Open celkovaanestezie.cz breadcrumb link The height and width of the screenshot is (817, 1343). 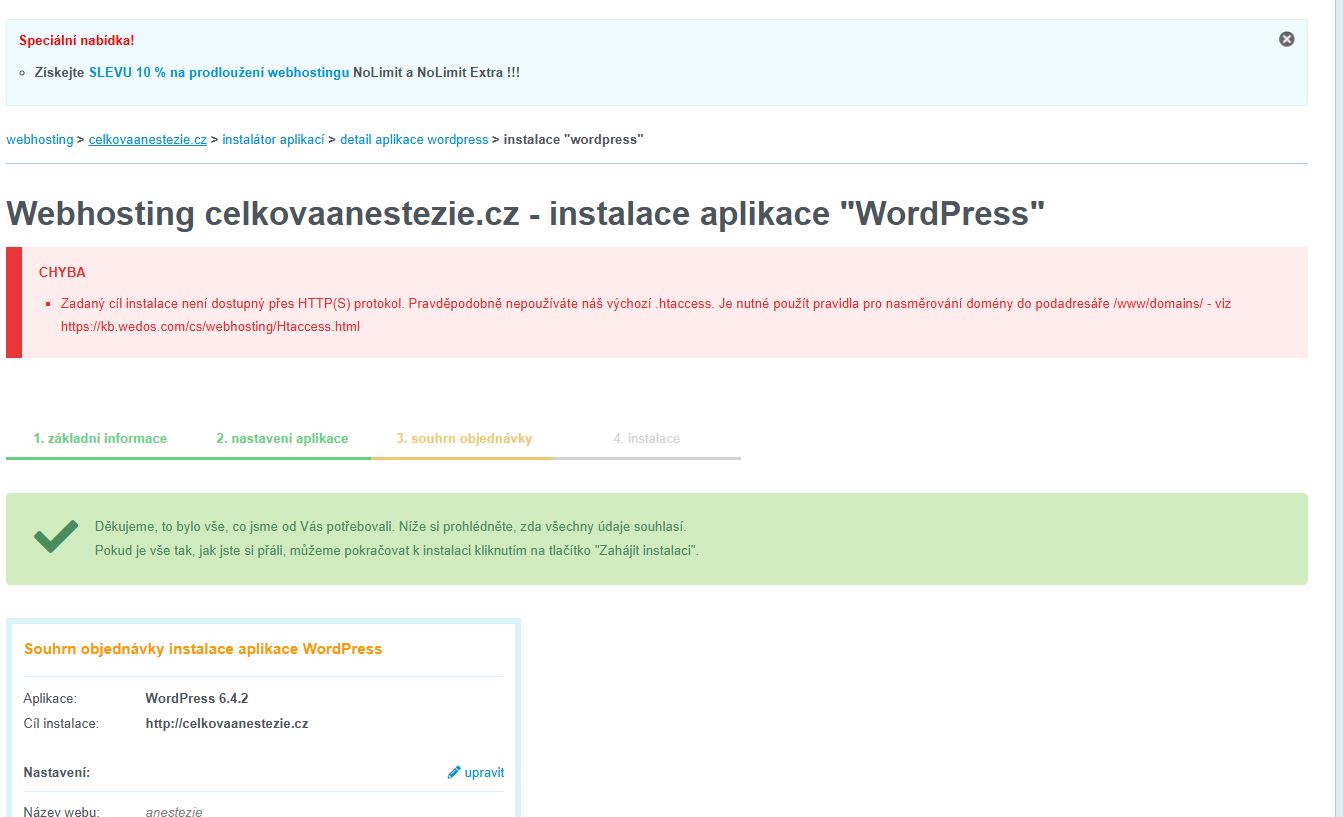(x=147, y=140)
